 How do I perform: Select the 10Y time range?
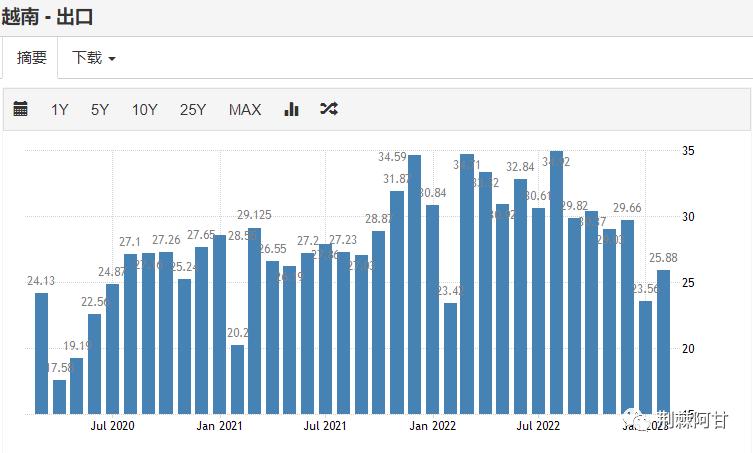[x=145, y=110]
